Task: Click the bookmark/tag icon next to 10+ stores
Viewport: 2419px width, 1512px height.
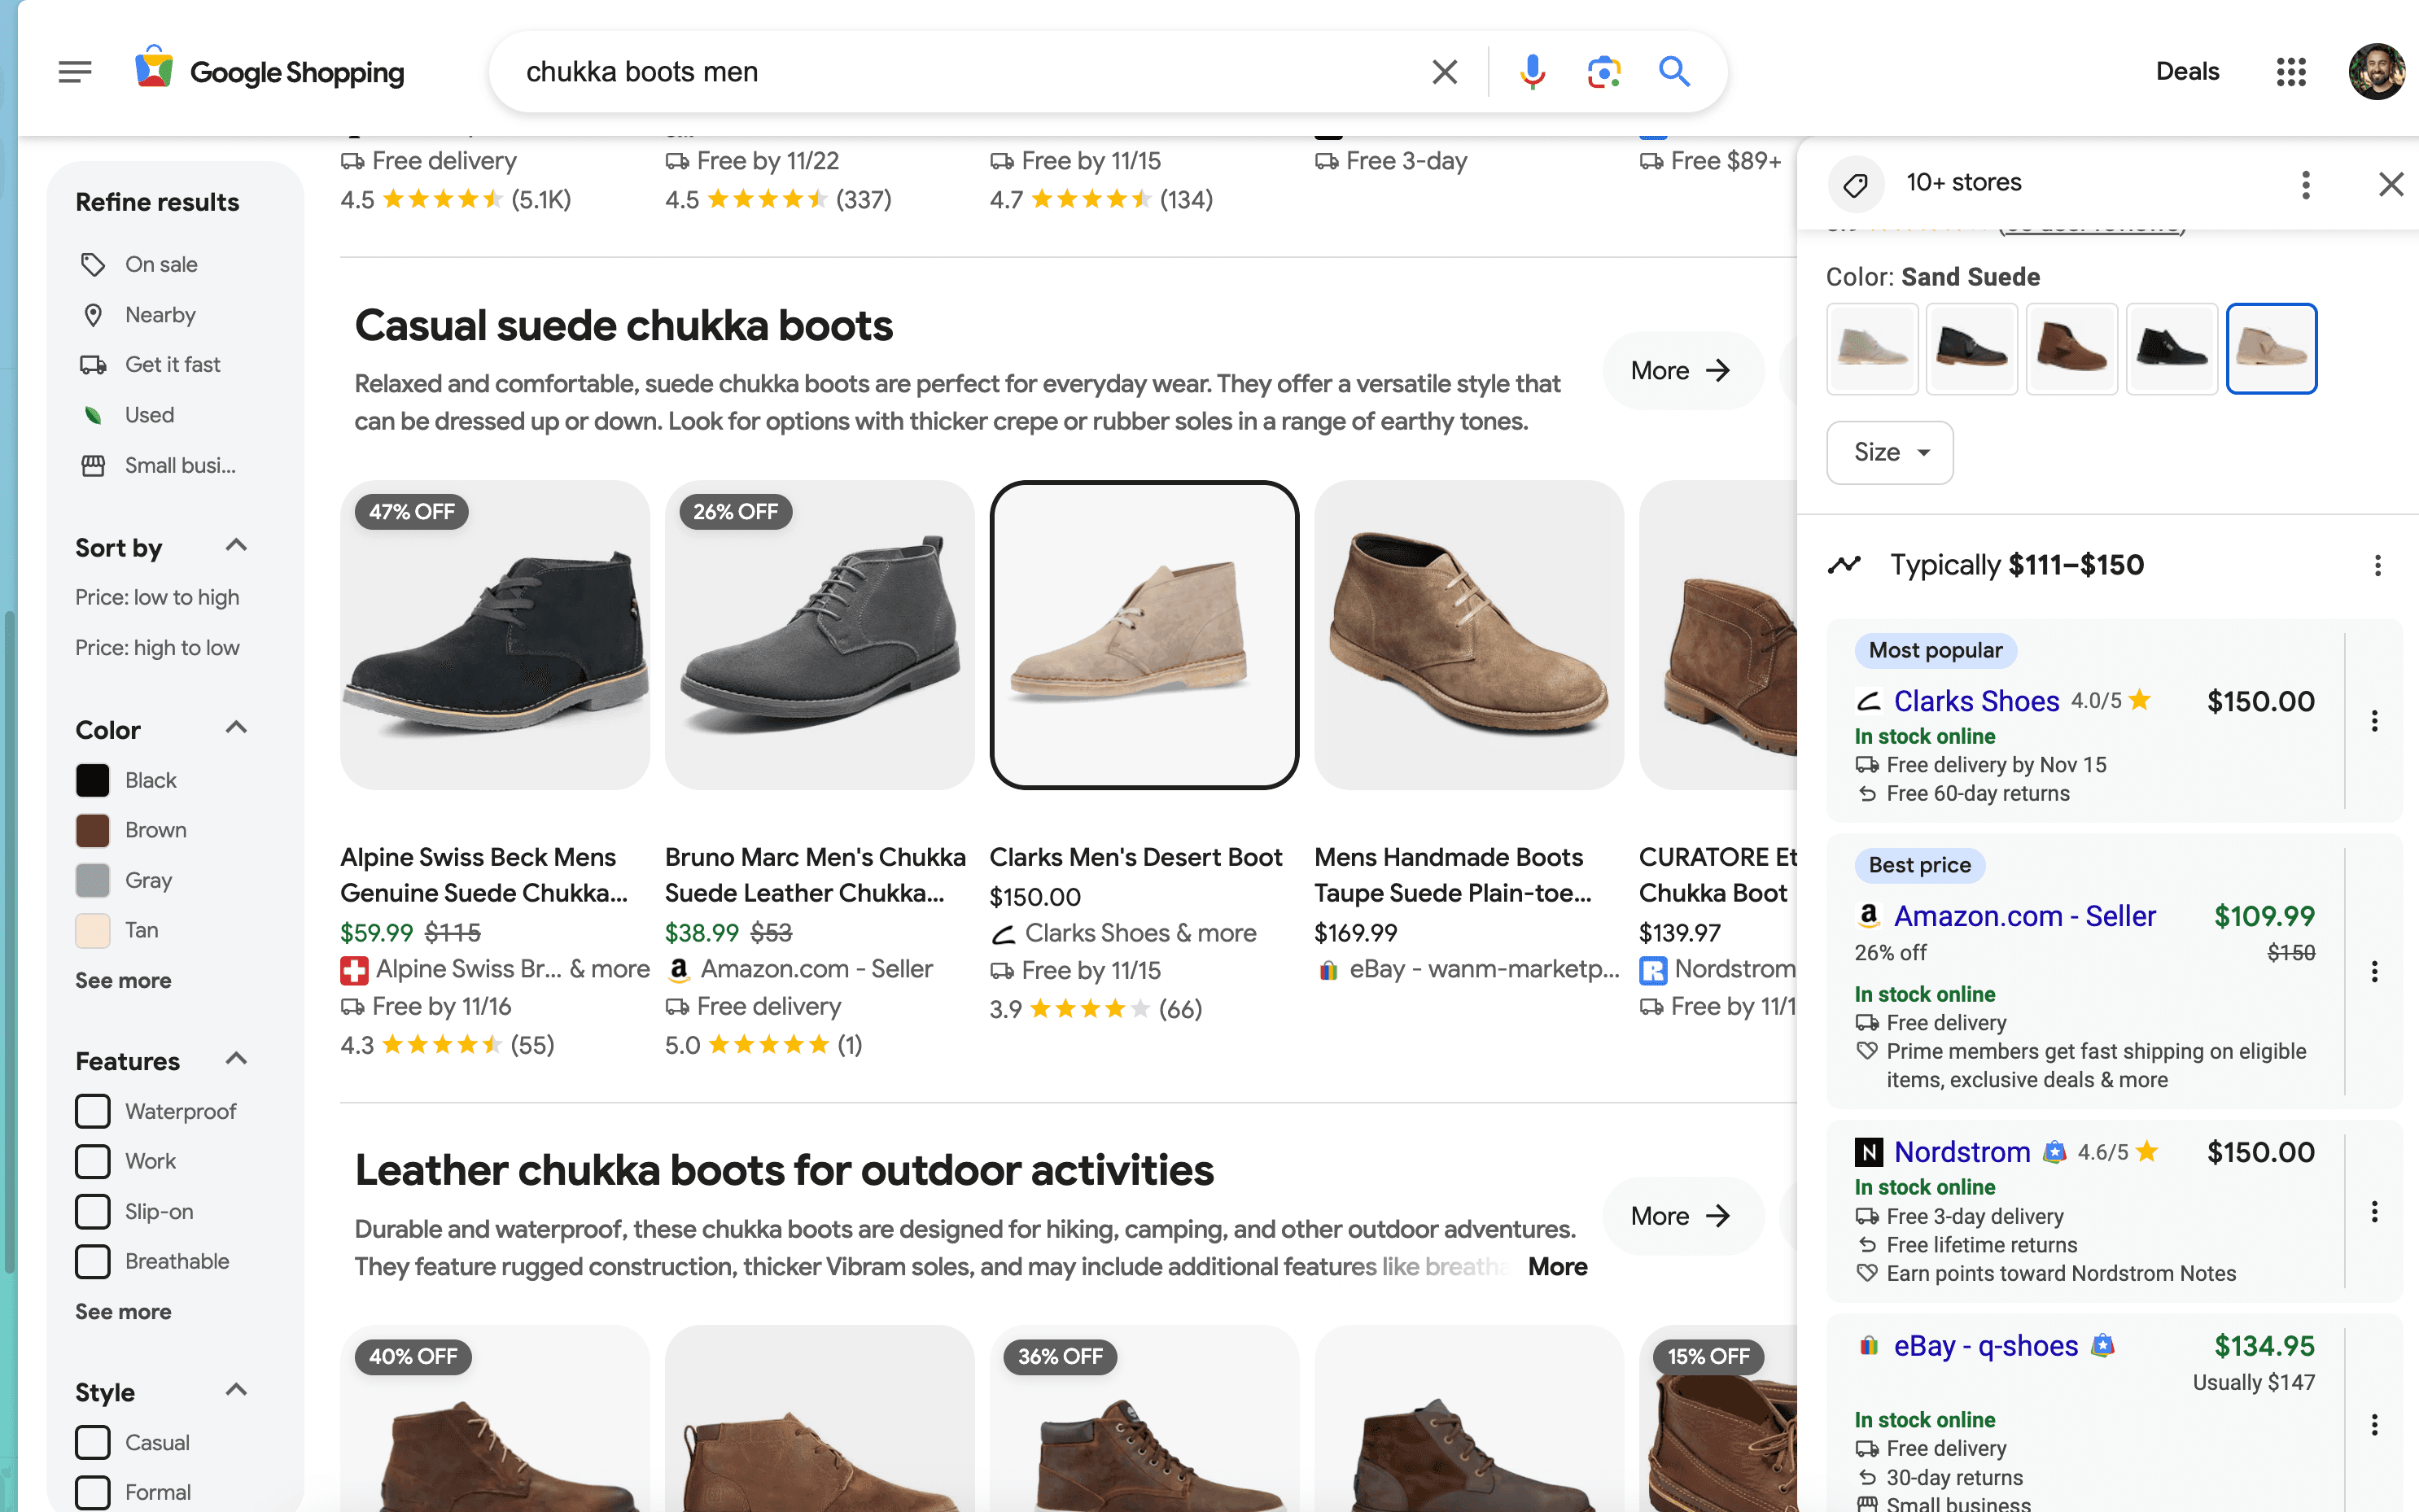Action: click(1857, 183)
